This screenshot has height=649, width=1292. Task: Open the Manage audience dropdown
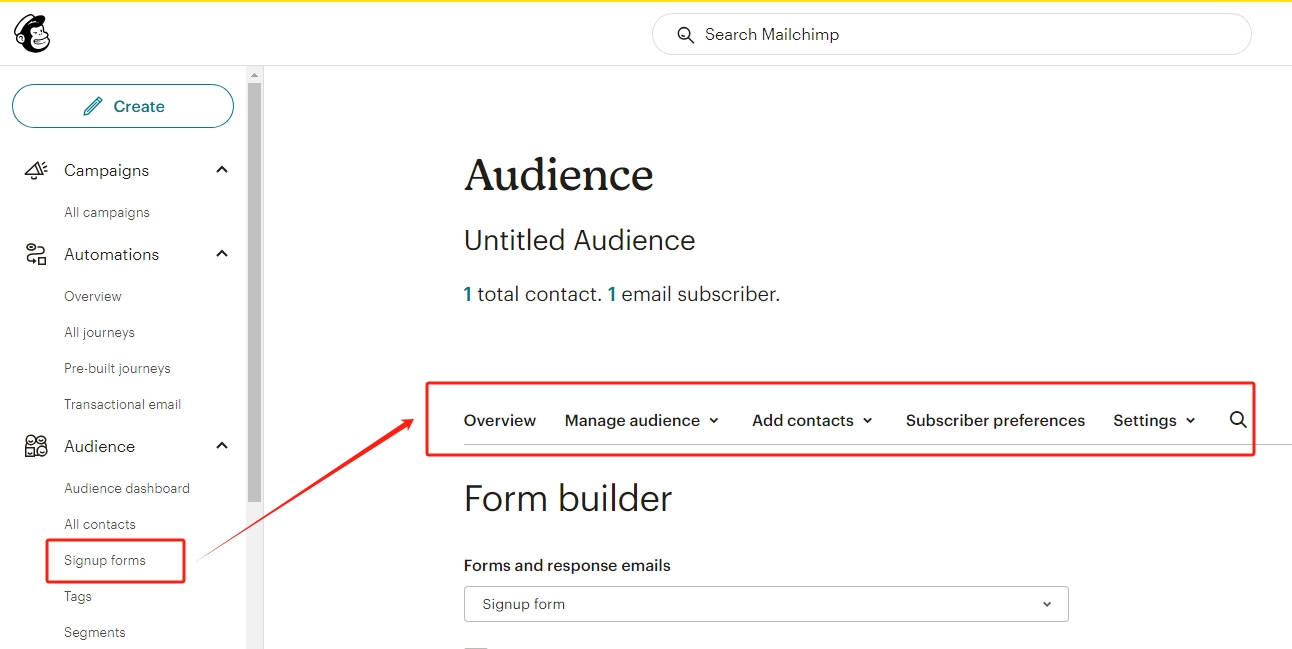click(x=642, y=420)
